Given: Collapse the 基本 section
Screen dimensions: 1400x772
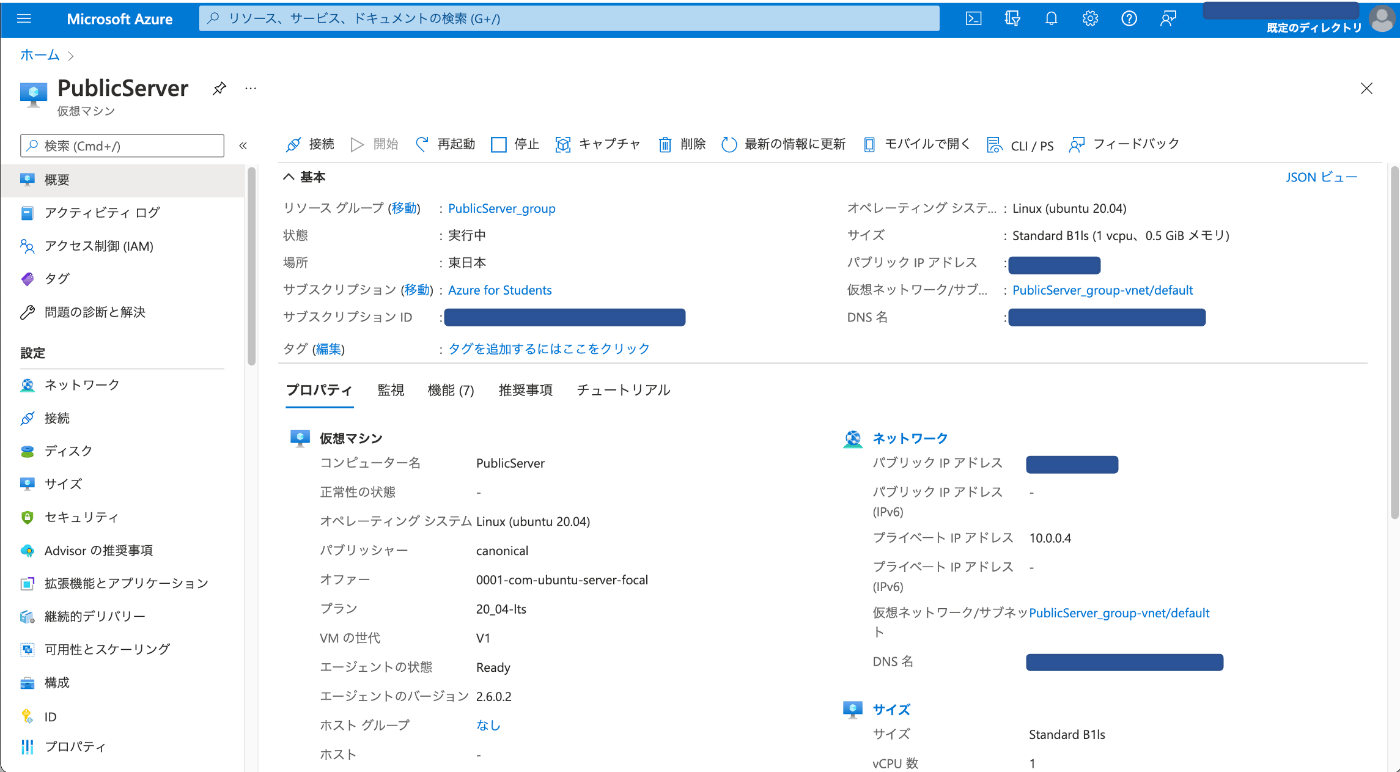Looking at the screenshot, I should [305, 177].
